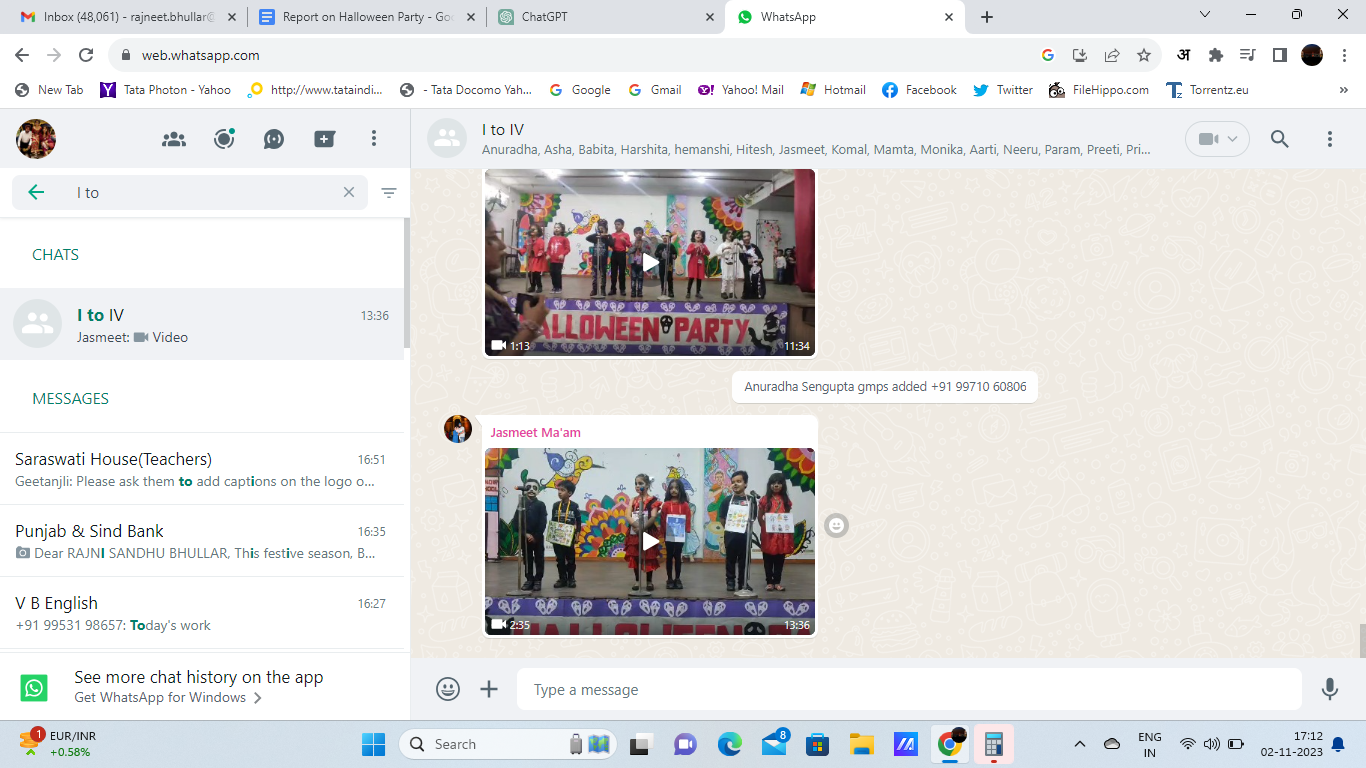Viewport: 1366px width, 768px height.
Task: Click the I to IV group header name
Action: (x=503, y=130)
